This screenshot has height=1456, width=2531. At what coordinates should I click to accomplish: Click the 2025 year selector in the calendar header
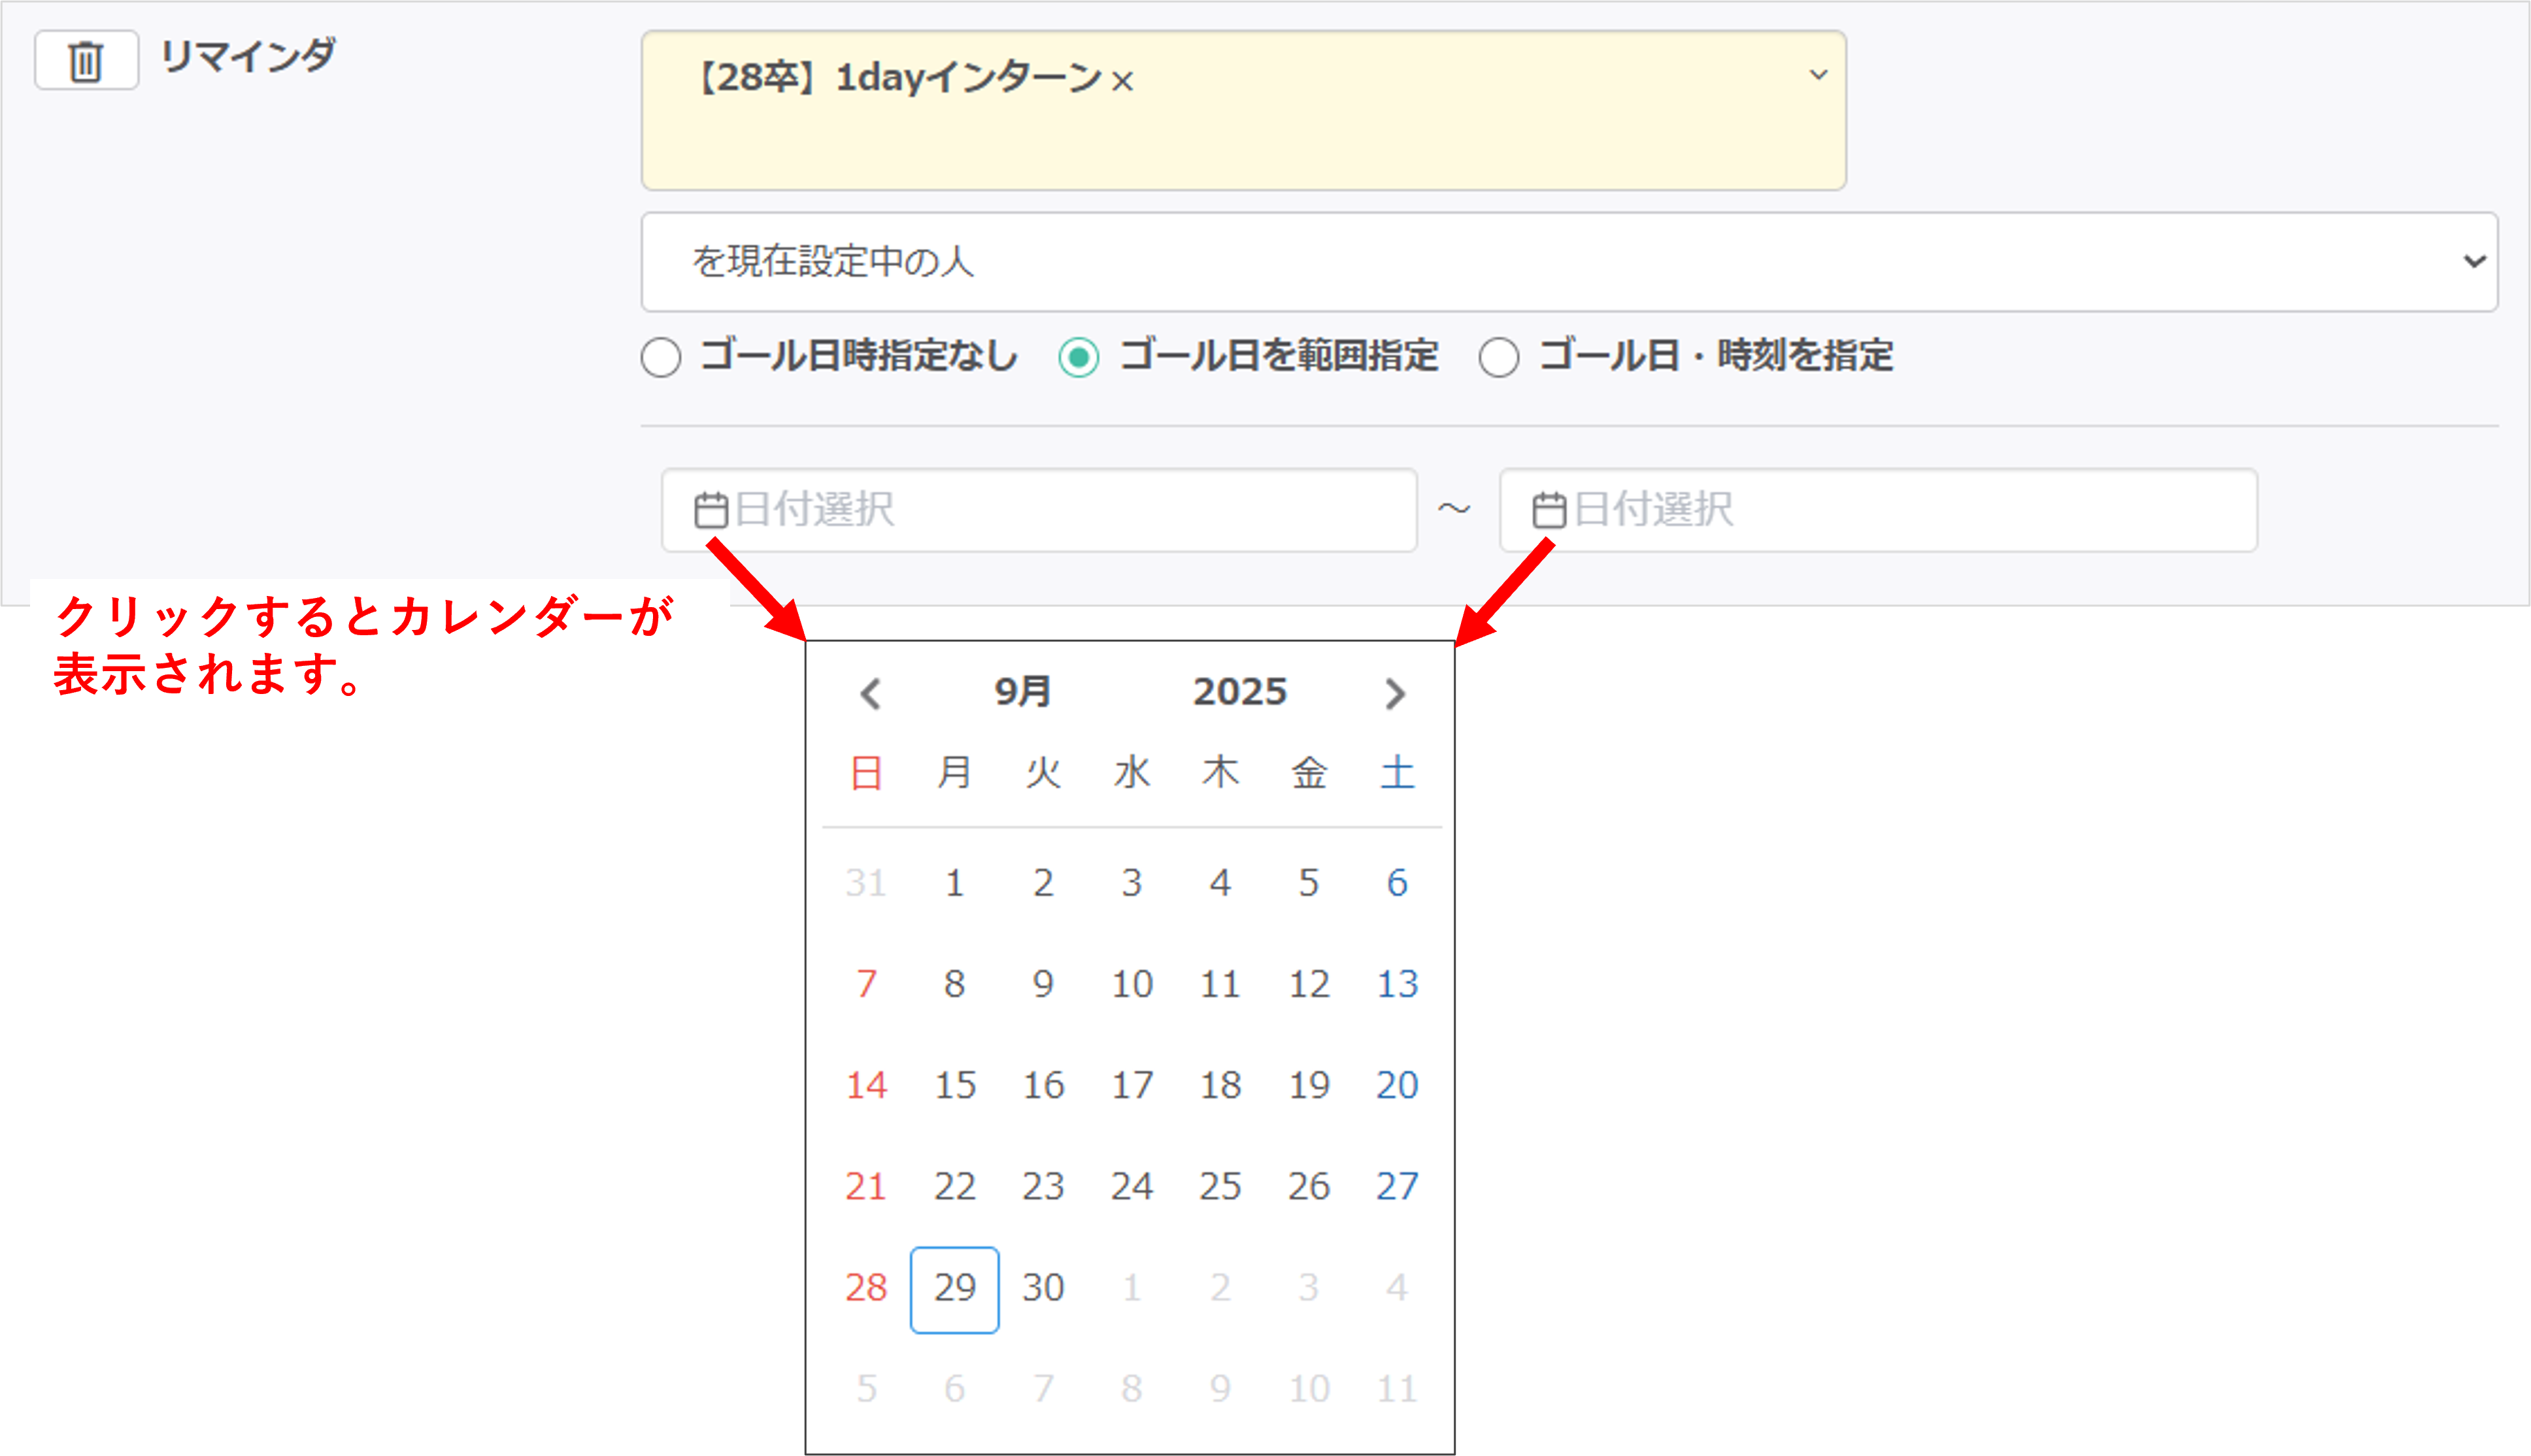pyautogui.click(x=1239, y=692)
